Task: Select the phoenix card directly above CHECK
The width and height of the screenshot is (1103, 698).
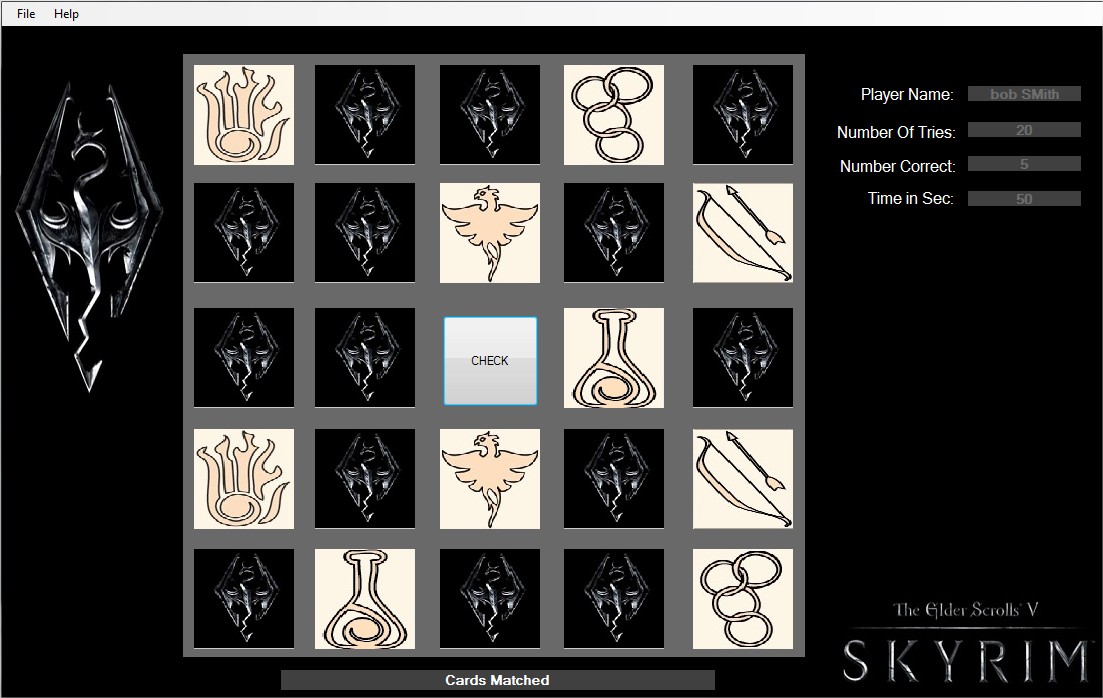Action: coord(490,233)
